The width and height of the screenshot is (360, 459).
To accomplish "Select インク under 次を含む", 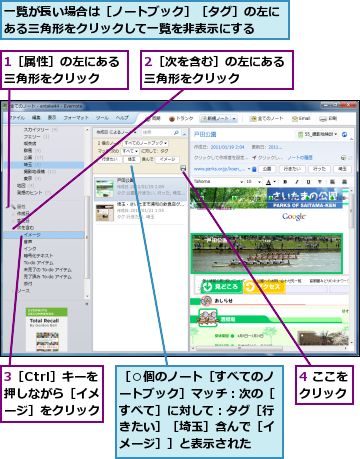I will pos(30,249).
